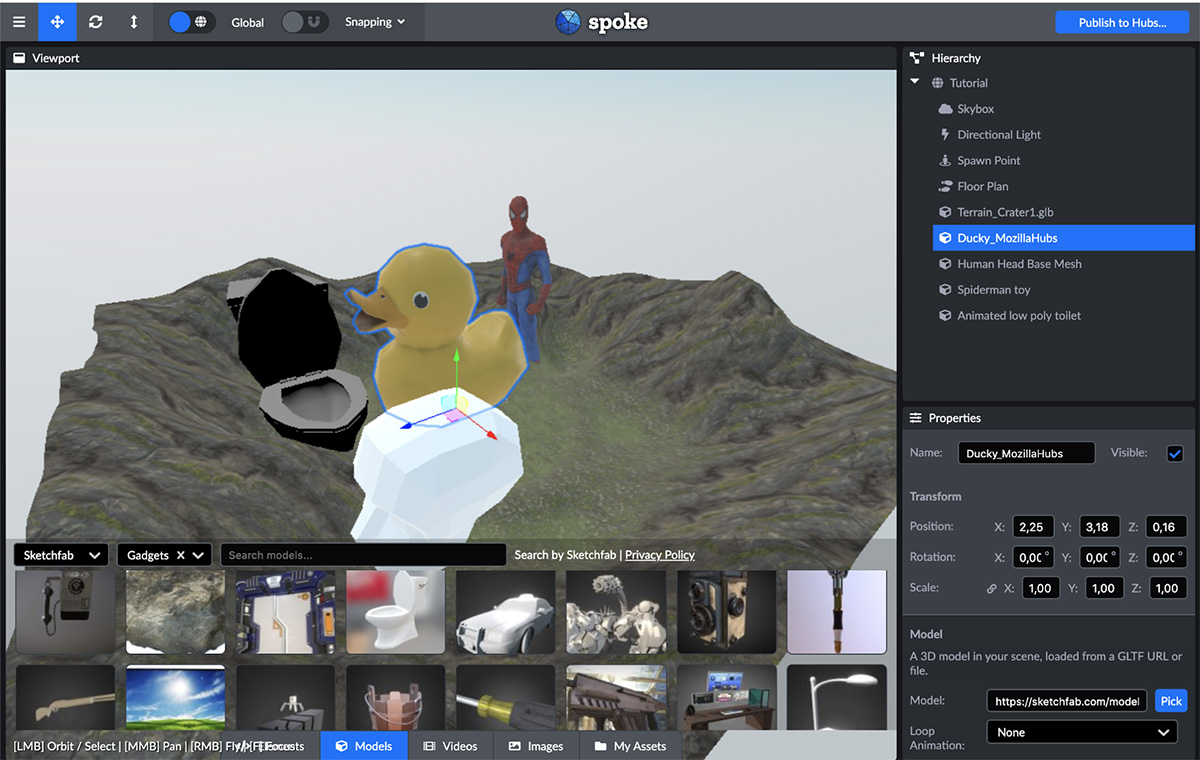This screenshot has height=760, width=1200.
Task: Click the Spoke logo in the toolbar
Action: click(601, 22)
